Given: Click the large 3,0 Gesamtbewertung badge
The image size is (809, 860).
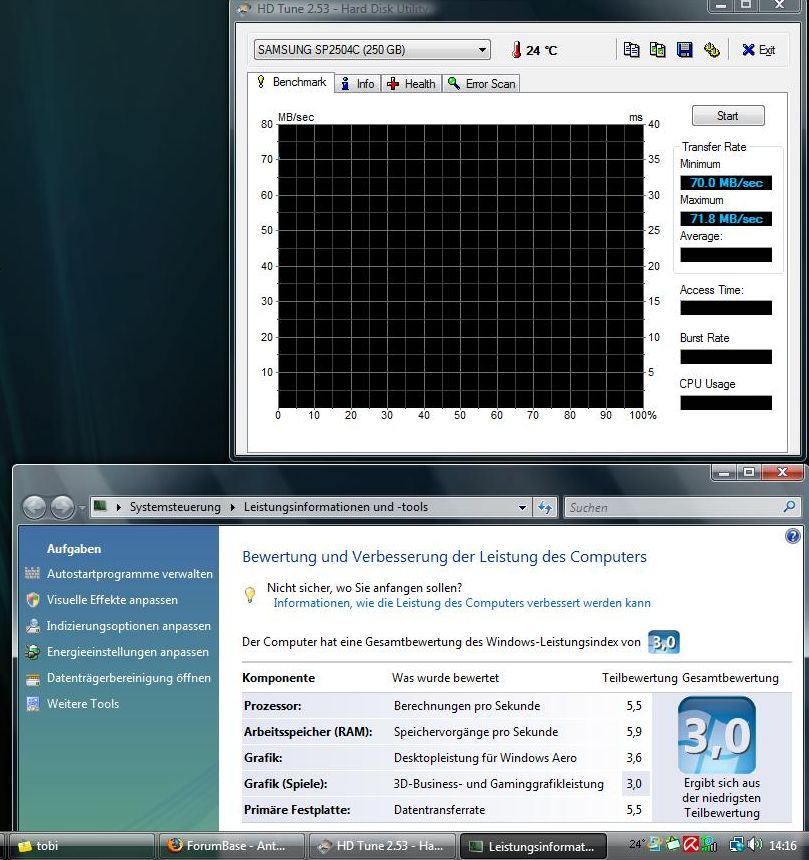Looking at the screenshot, I should tap(717, 734).
